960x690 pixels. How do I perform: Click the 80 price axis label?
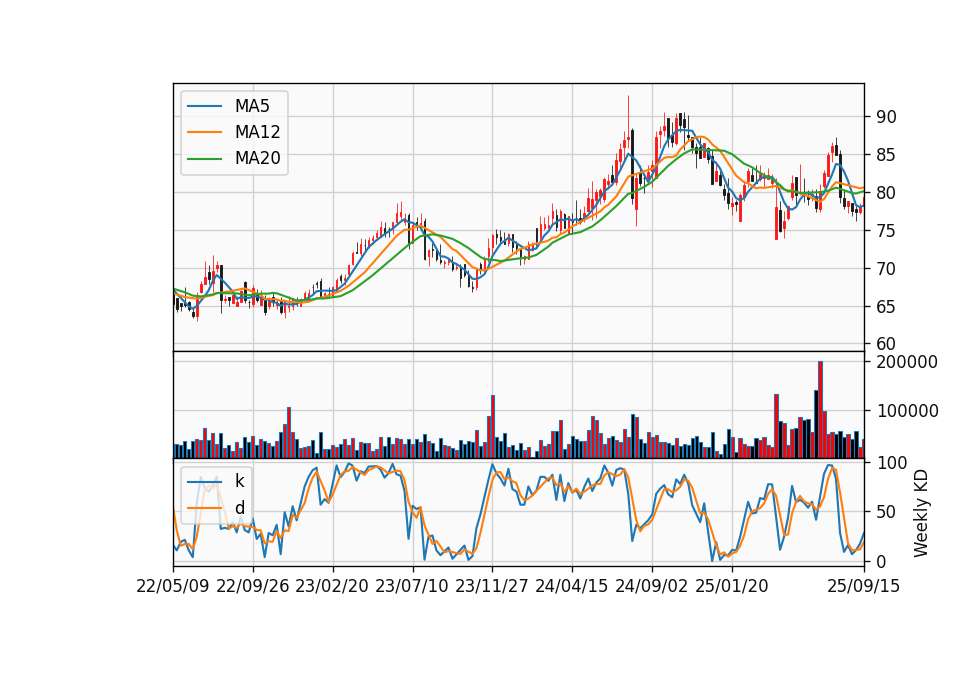pos(886,193)
